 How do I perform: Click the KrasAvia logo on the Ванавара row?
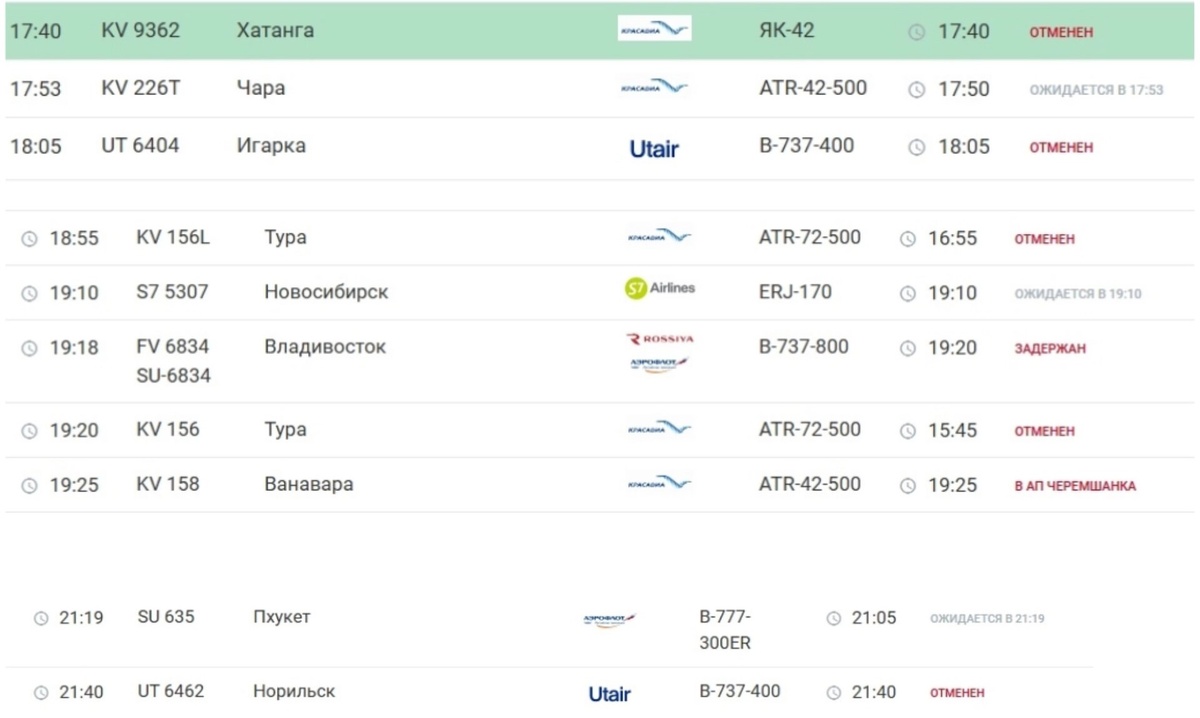(x=659, y=485)
